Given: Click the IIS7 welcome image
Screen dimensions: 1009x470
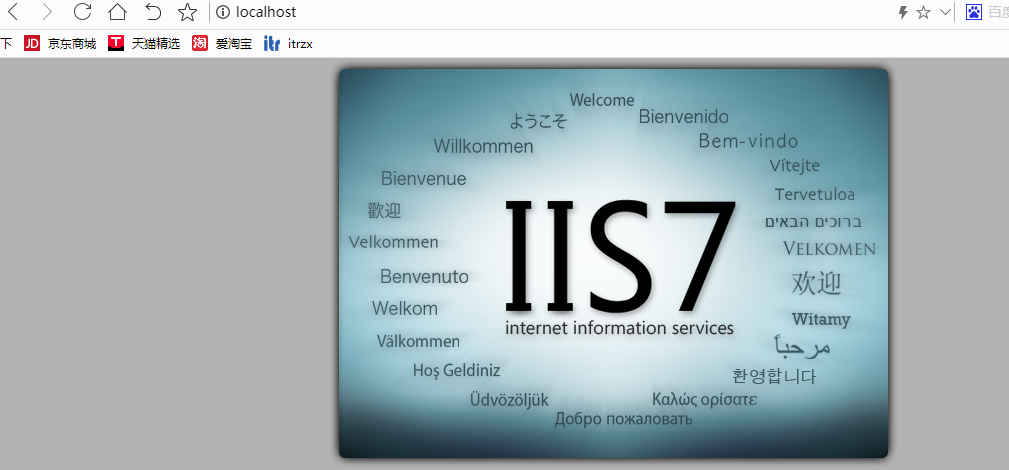Looking at the screenshot, I should point(613,263).
